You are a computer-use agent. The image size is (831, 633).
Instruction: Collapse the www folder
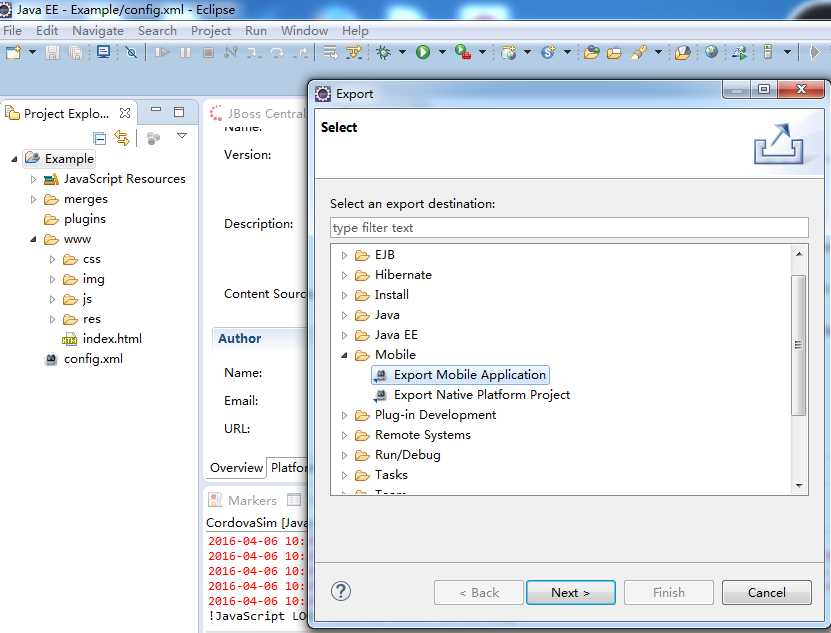pyautogui.click(x=33, y=240)
